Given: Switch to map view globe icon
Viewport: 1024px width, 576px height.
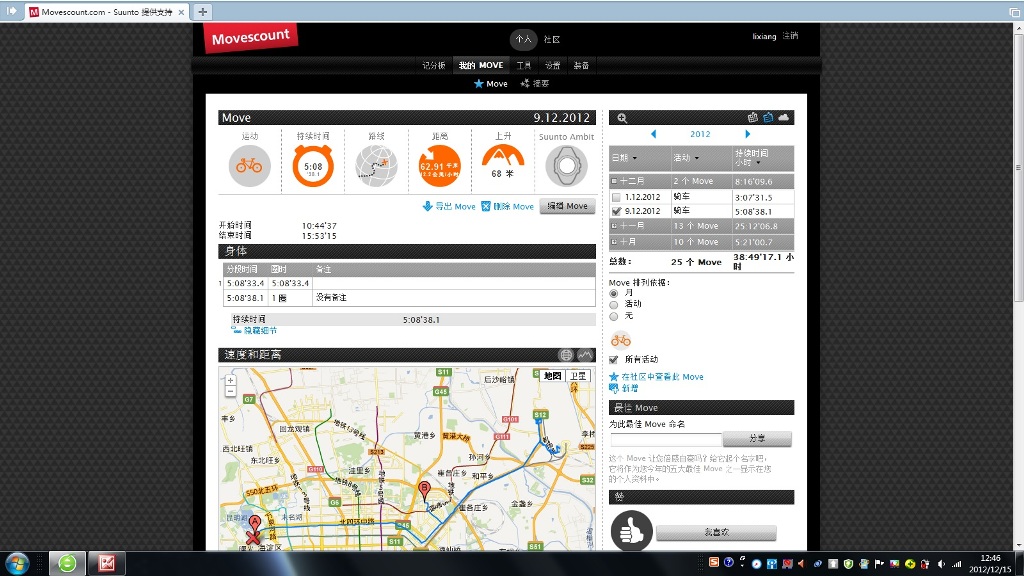Looking at the screenshot, I should [x=566, y=355].
